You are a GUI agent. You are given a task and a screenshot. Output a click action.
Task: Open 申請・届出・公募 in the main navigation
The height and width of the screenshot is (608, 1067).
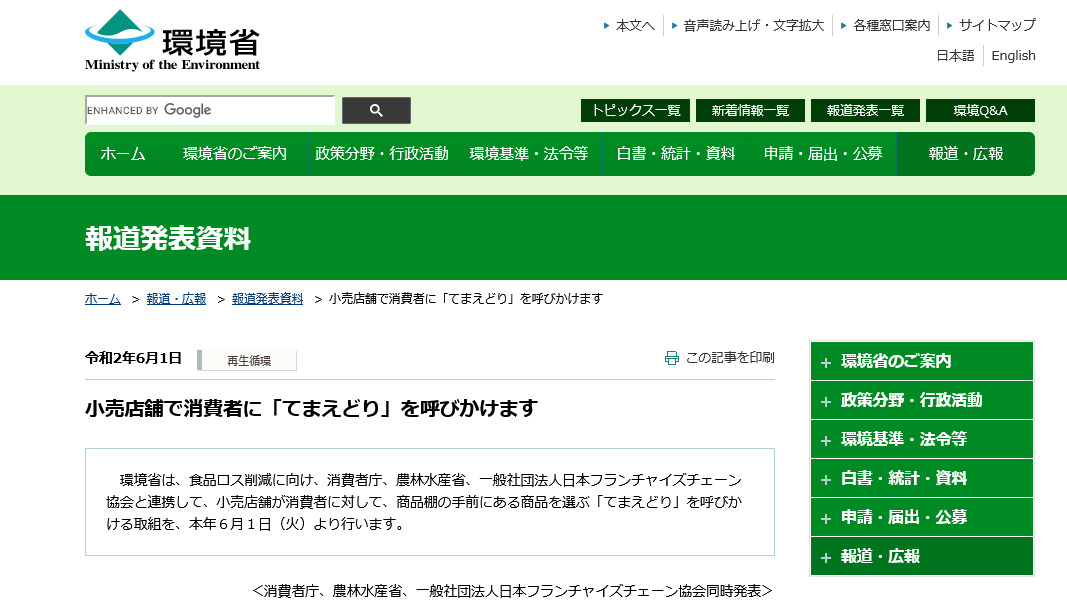(823, 154)
